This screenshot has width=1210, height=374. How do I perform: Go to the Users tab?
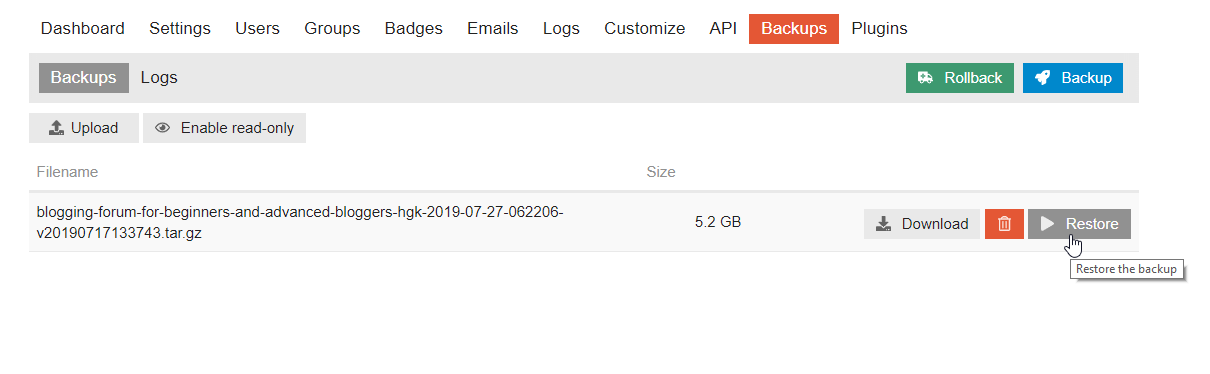coord(257,28)
